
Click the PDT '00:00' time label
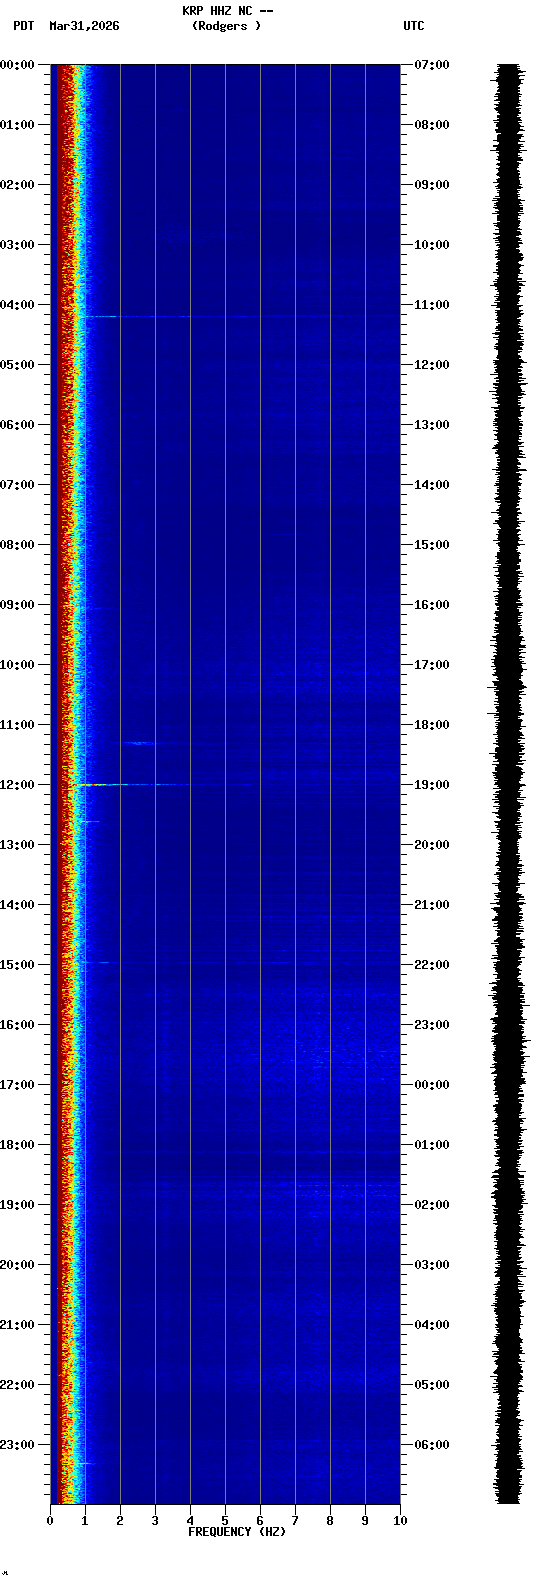pyautogui.click(x=18, y=65)
